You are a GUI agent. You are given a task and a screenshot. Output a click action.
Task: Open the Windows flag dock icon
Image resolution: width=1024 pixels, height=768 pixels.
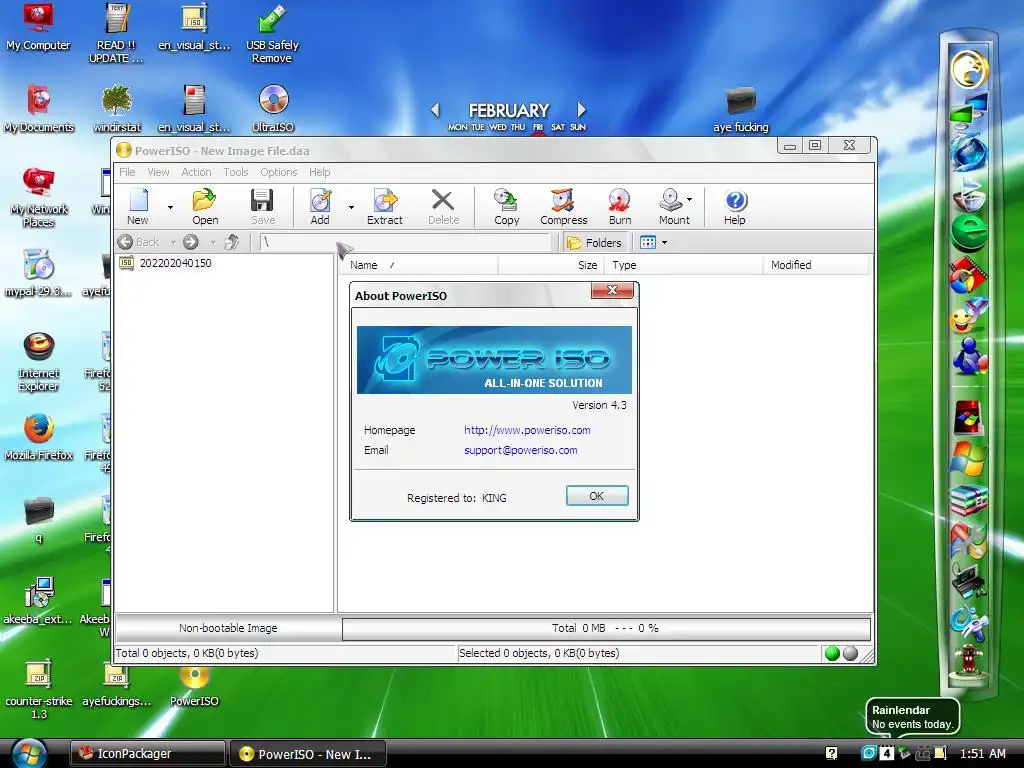click(969, 458)
